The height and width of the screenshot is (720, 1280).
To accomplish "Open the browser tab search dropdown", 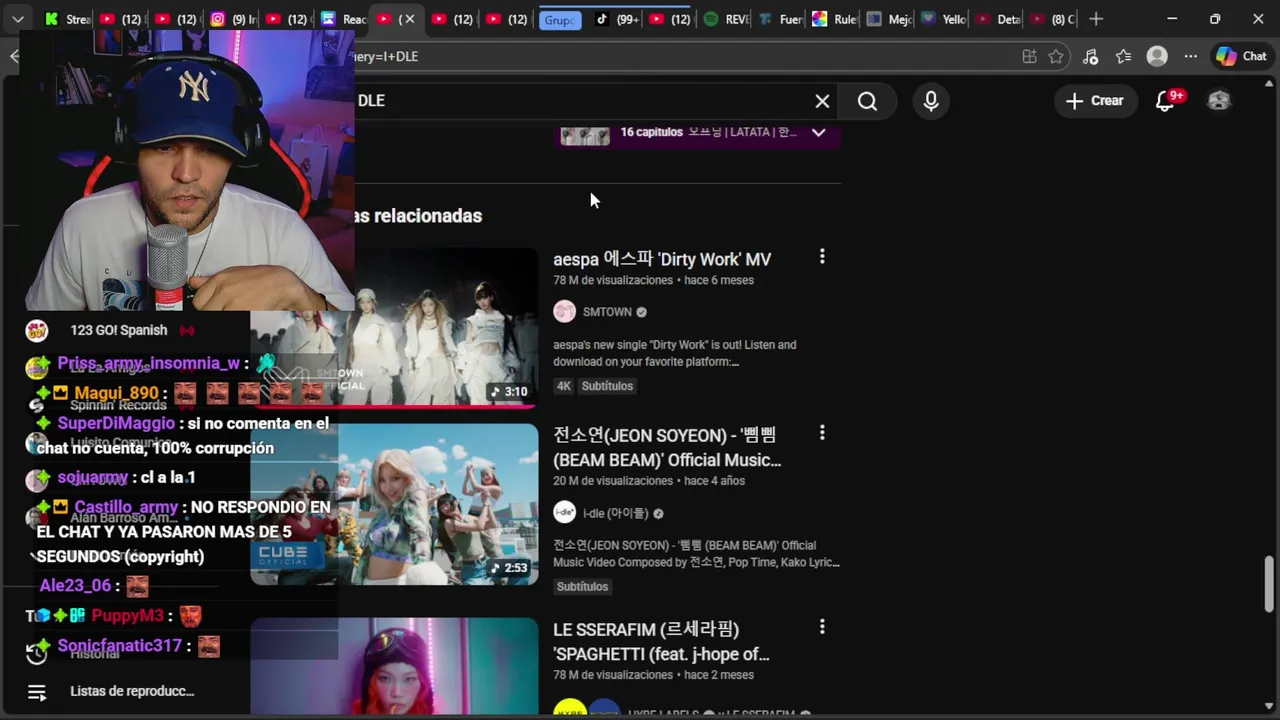I will (x=18, y=19).
